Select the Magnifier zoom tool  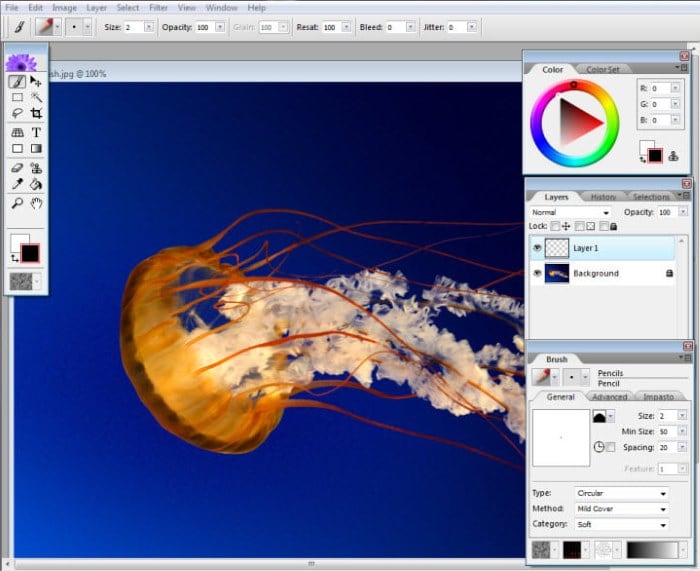pos(17,203)
